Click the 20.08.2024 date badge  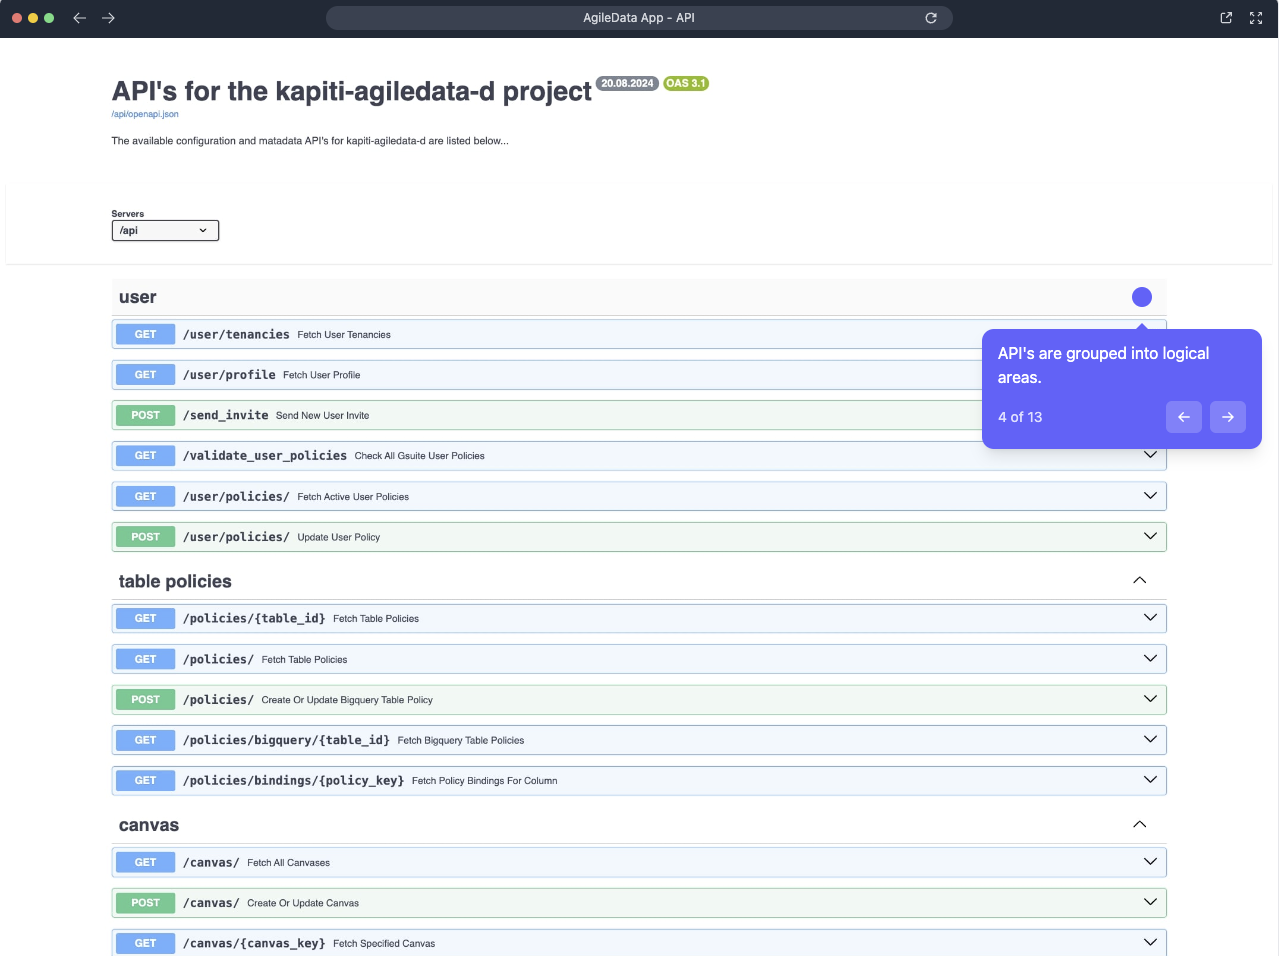627,83
